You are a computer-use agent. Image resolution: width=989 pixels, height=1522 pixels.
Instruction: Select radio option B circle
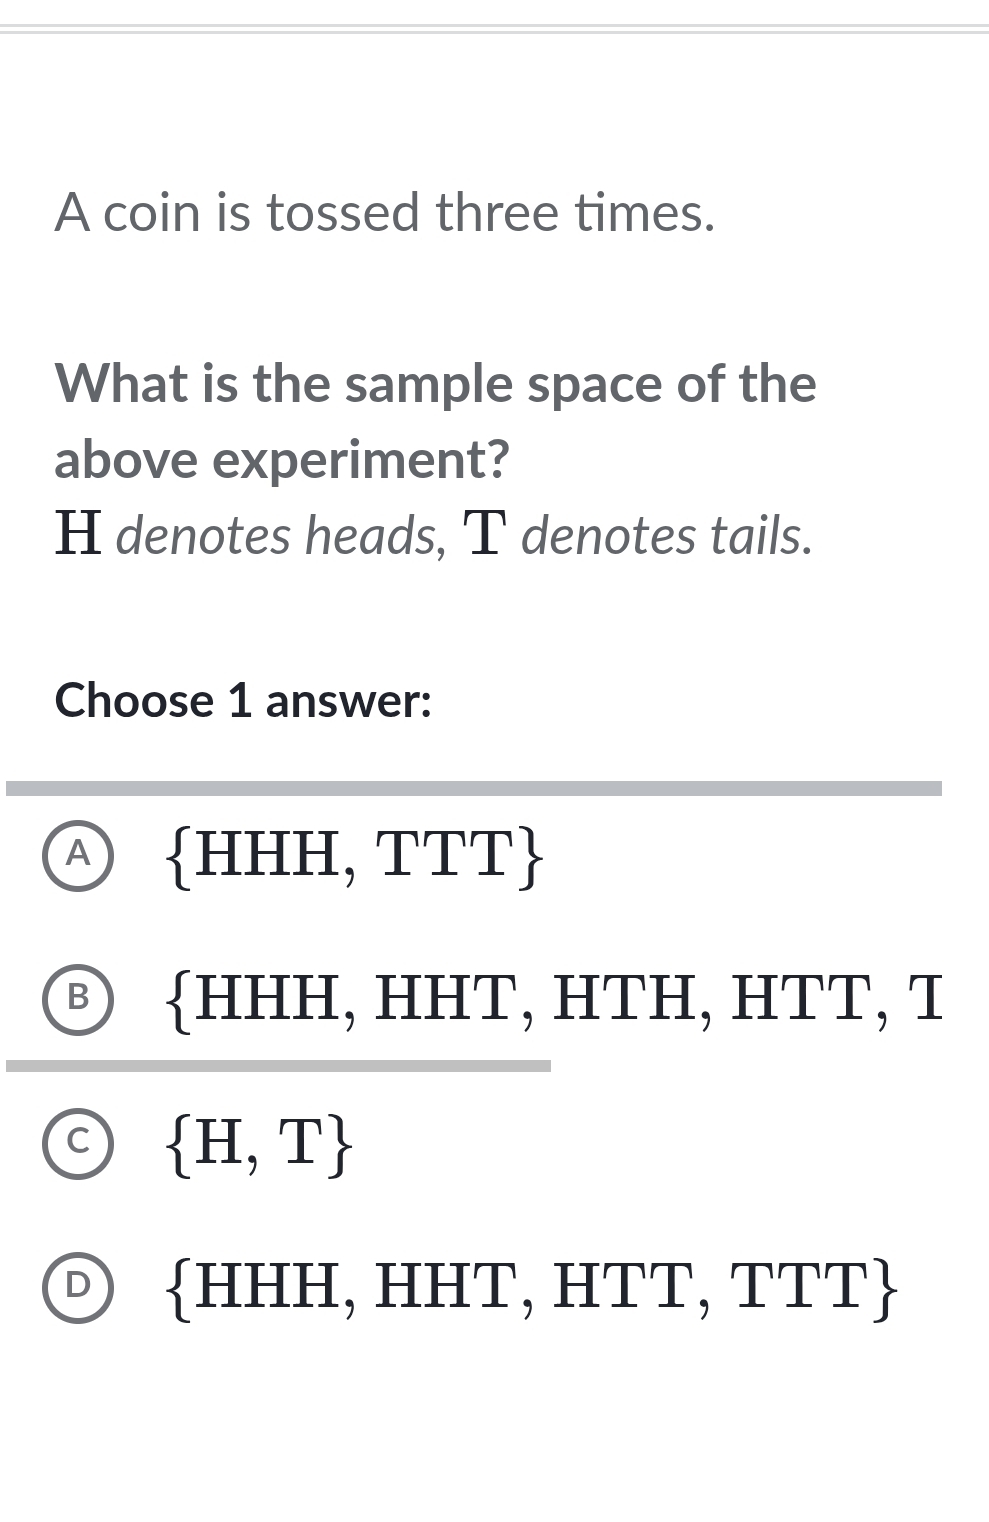point(78,998)
